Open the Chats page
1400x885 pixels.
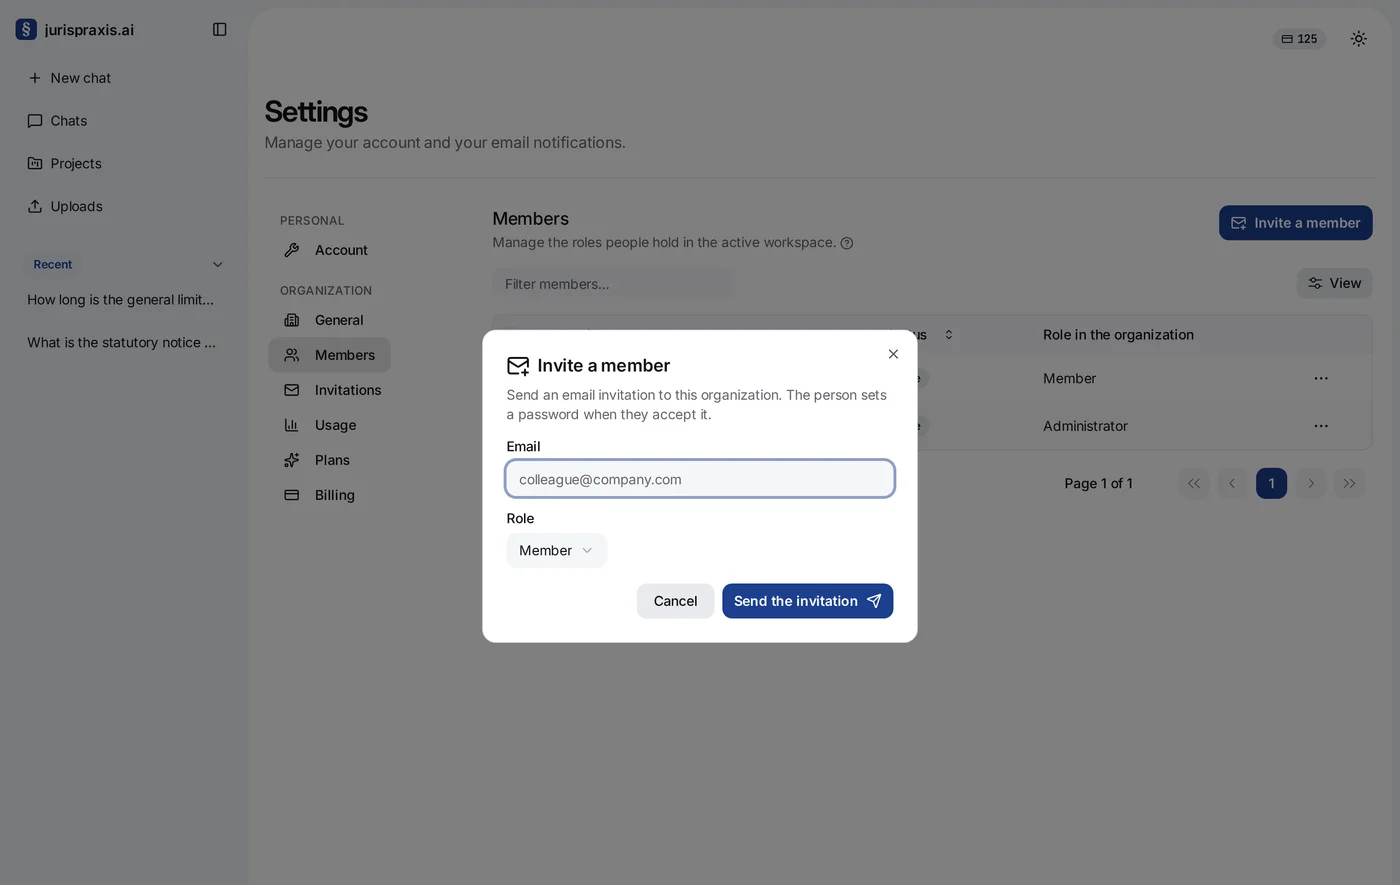tap(124, 121)
